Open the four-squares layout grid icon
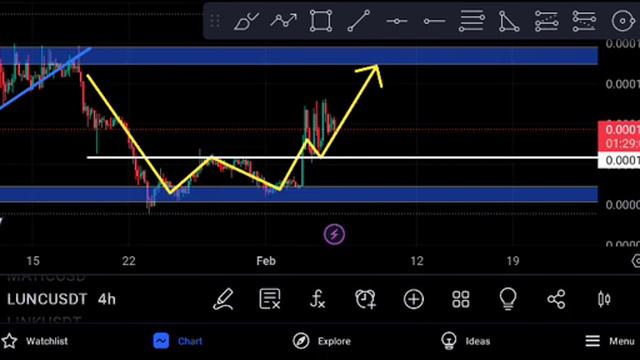This screenshot has height=360, width=640. coord(461,299)
